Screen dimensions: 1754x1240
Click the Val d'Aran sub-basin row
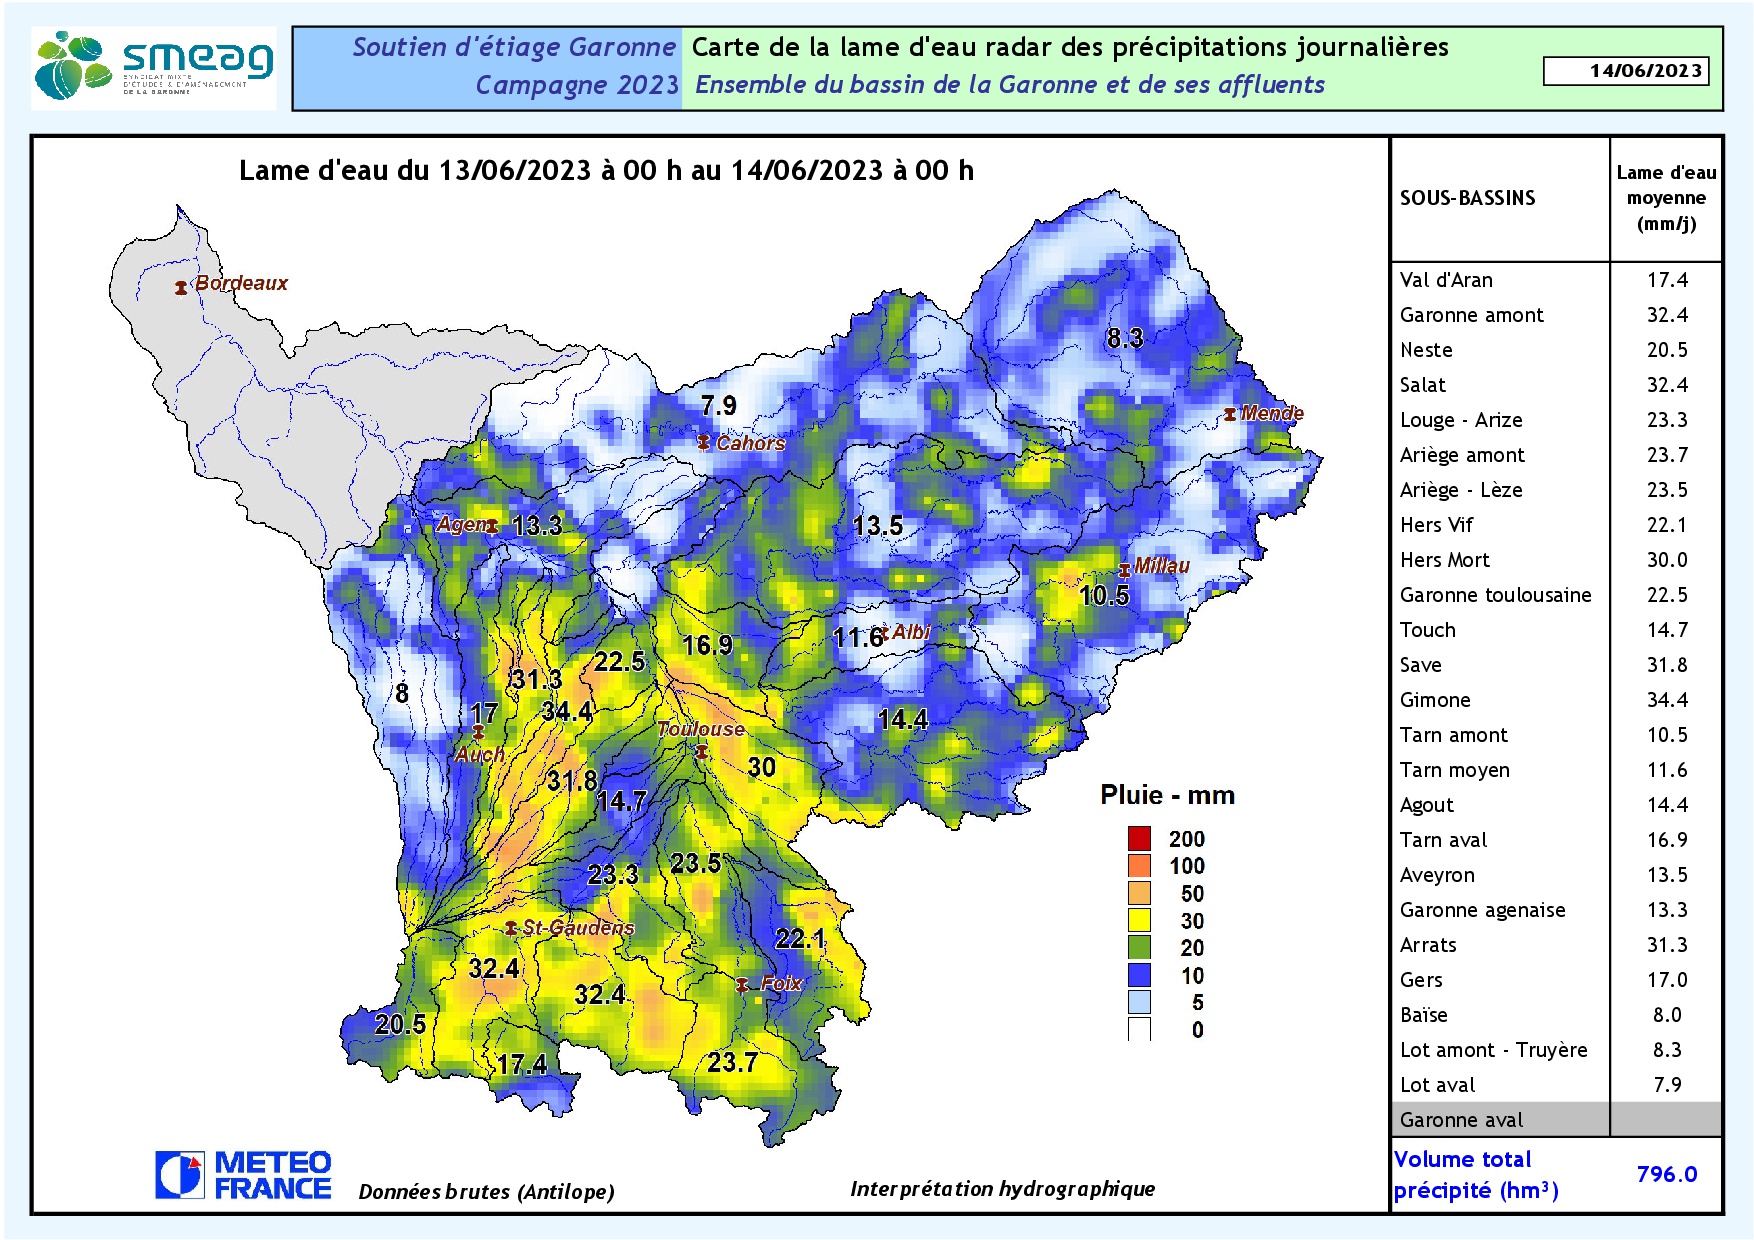click(1446, 280)
